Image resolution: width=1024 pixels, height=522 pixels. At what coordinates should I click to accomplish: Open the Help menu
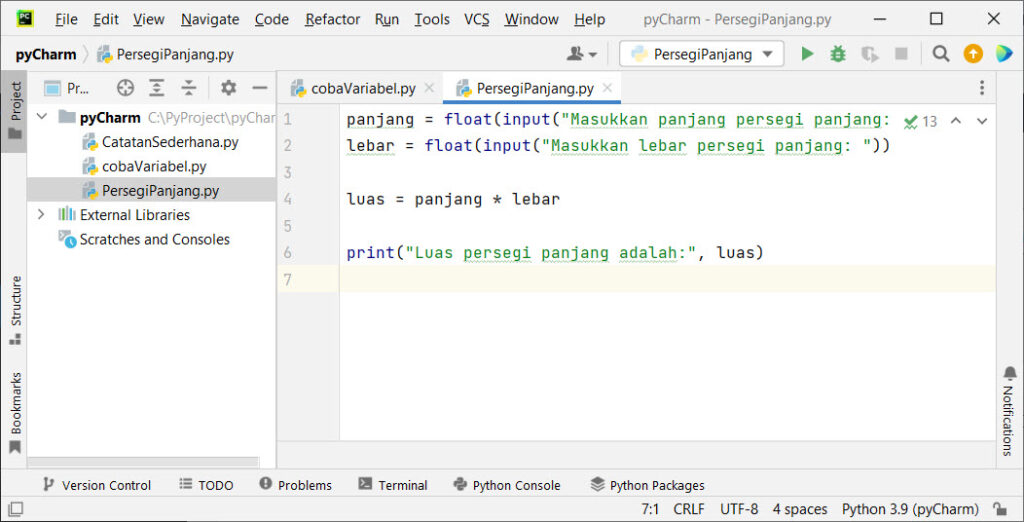(x=589, y=20)
